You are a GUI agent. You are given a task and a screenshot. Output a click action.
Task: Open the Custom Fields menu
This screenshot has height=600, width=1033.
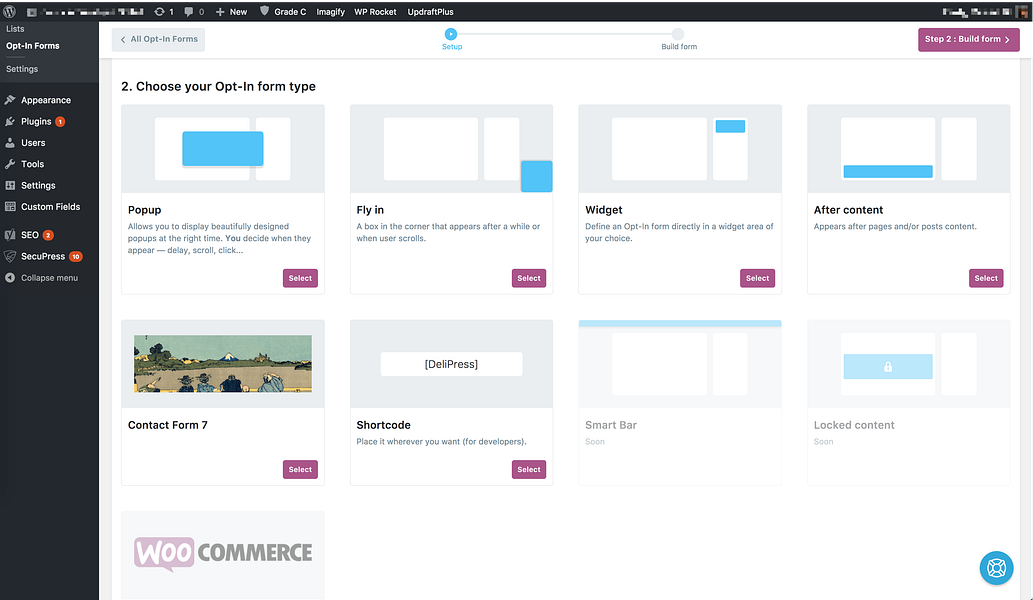coord(50,206)
